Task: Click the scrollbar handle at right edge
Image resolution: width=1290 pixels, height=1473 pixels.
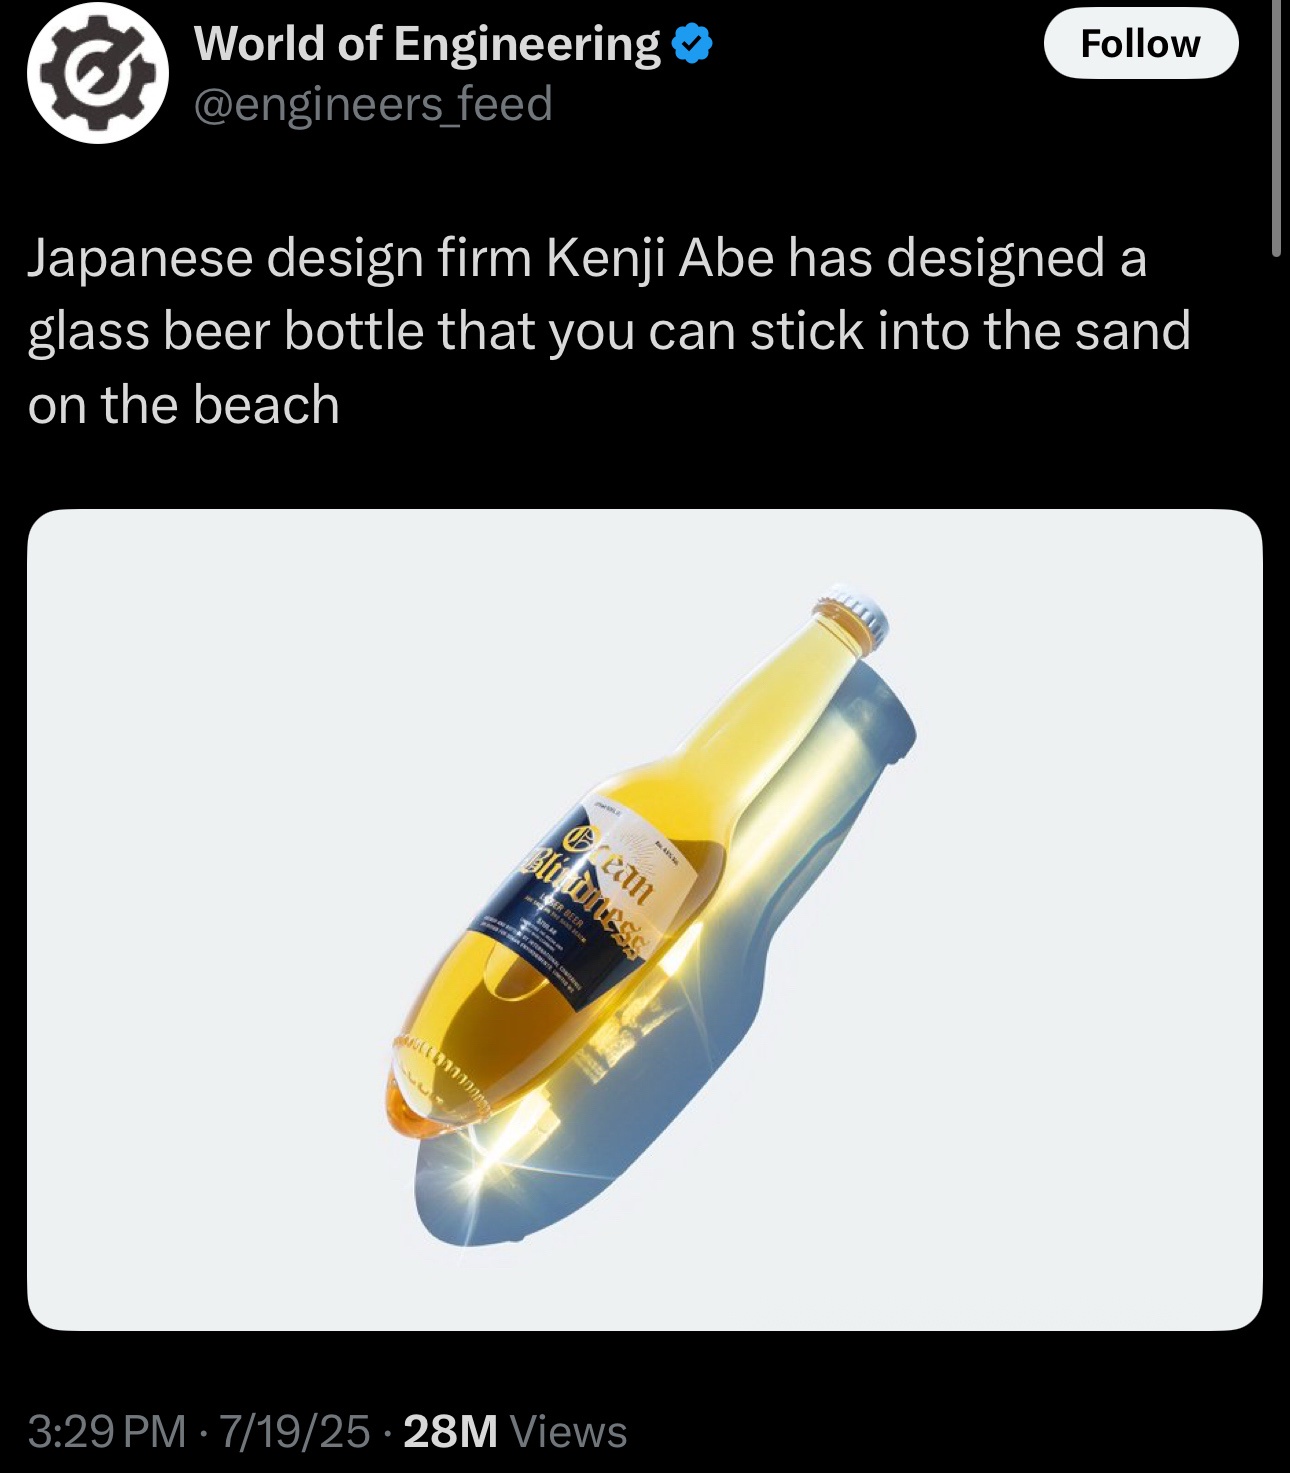Action: coord(1277,128)
